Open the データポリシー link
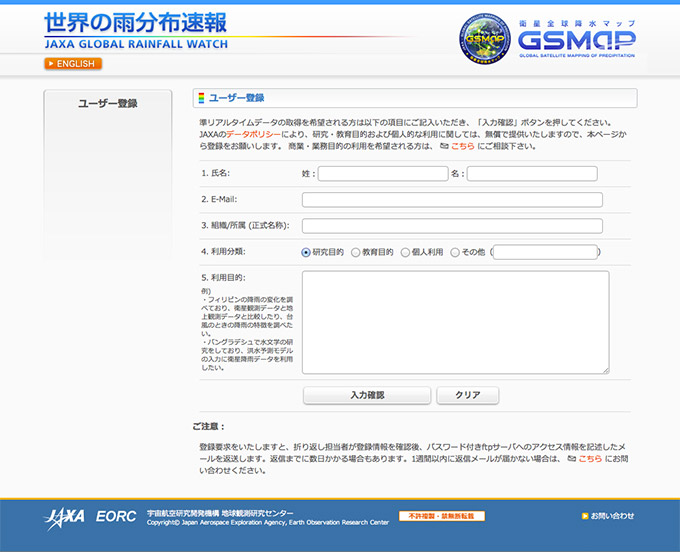This screenshot has width=680, height=552. click(252, 133)
